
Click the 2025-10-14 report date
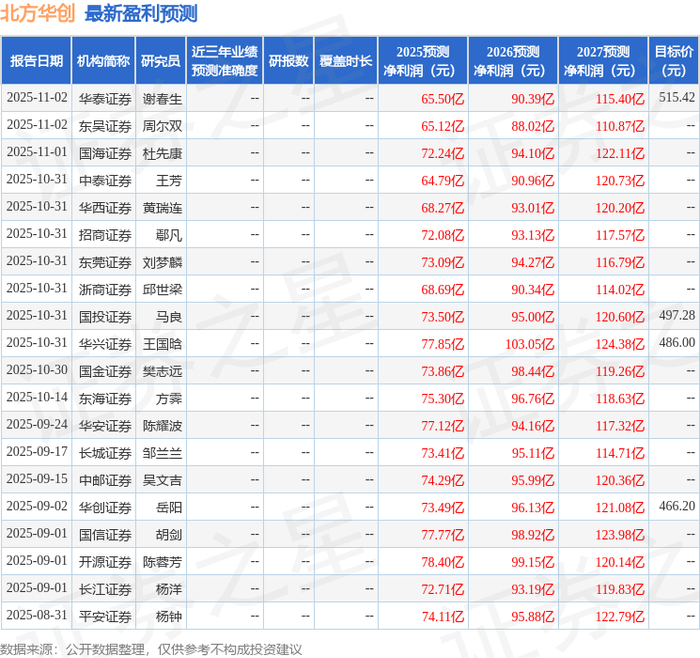click(37, 397)
